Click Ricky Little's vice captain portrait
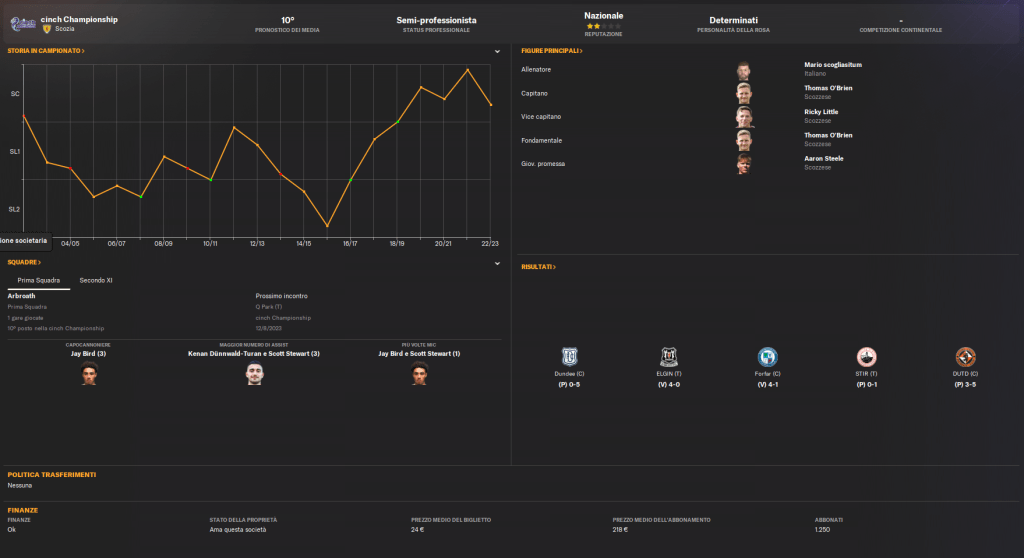 (x=744, y=117)
